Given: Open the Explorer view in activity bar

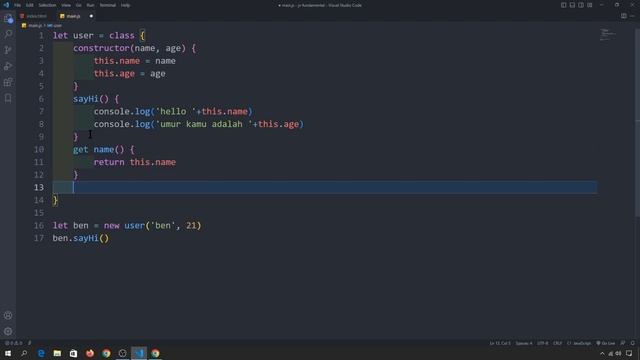Looking at the screenshot, I should point(8,18).
